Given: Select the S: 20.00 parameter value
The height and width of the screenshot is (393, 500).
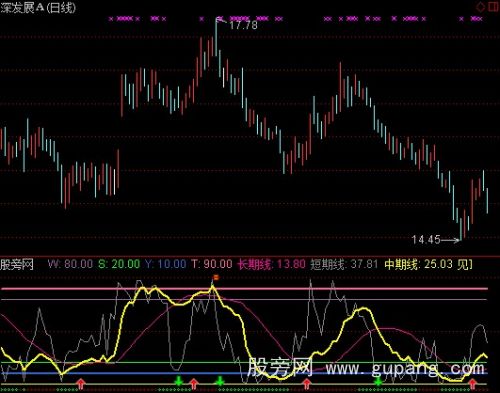Looking at the screenshot, I should 119,264.
